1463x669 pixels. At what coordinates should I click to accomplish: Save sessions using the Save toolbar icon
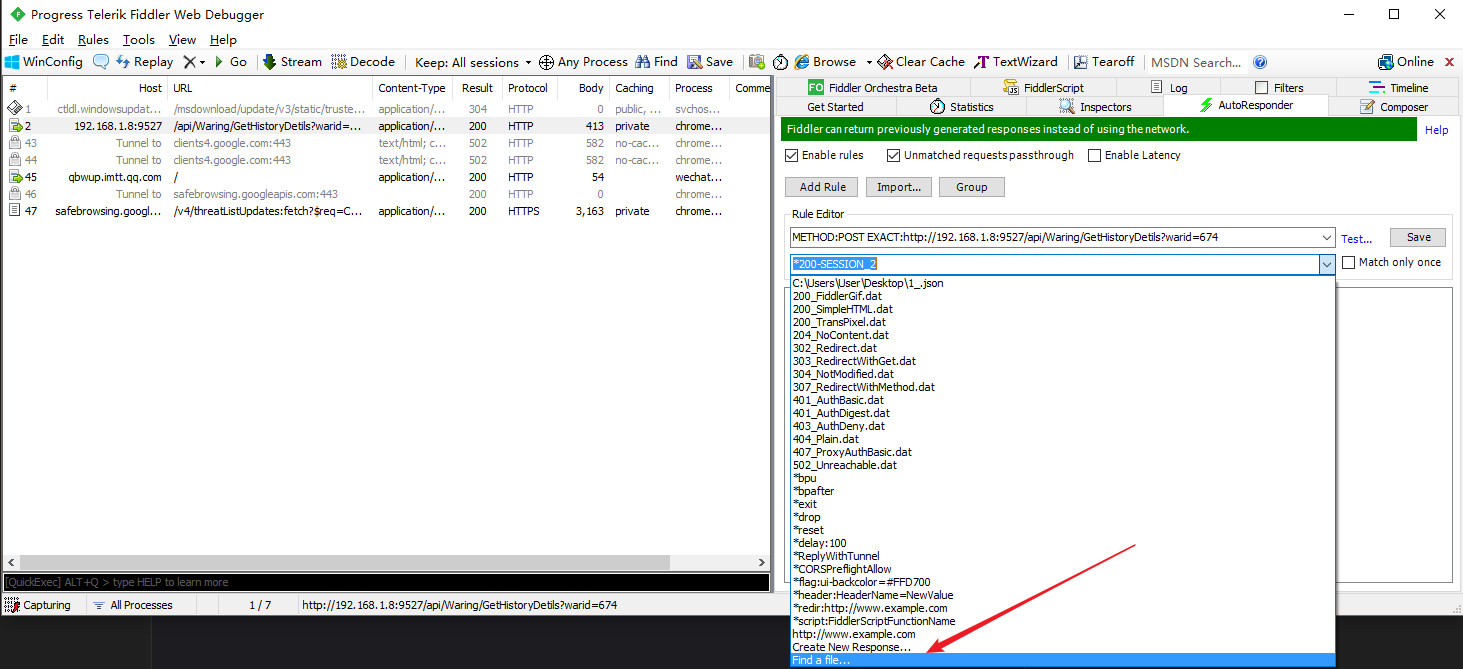(710, 62)
